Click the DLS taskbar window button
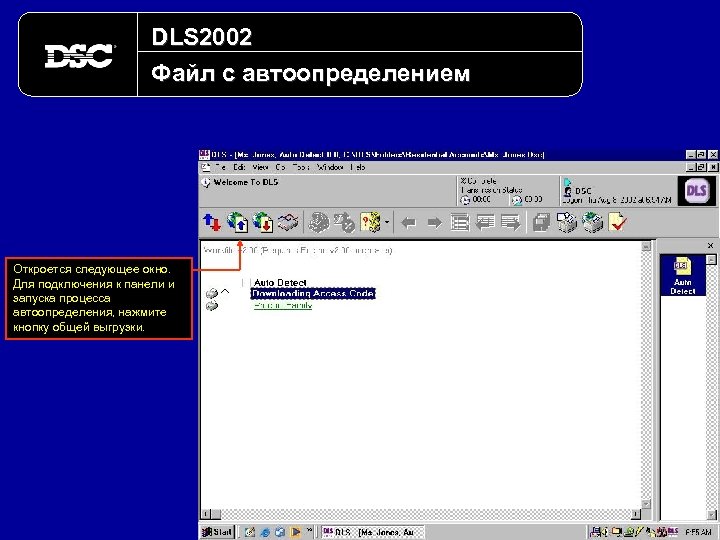Viewport: 720px width, 540px height. click(372, 532)
